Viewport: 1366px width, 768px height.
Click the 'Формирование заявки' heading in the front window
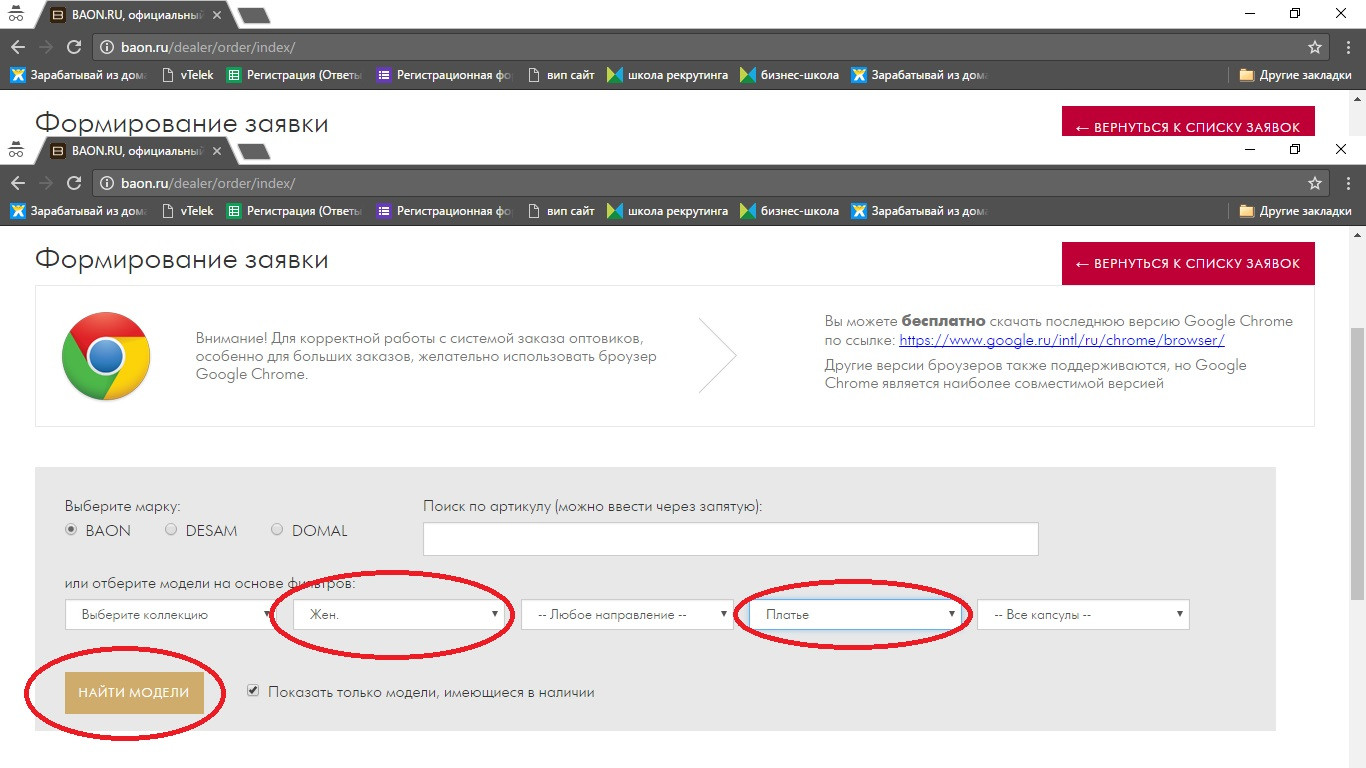point(182,260)
